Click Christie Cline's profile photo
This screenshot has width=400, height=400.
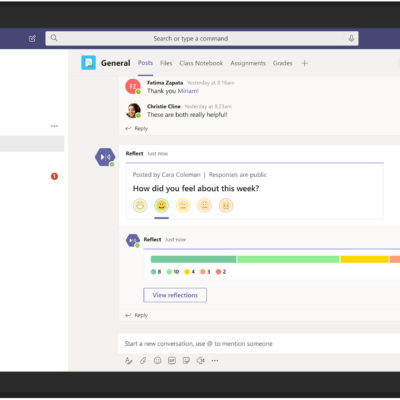coord(133,110)
